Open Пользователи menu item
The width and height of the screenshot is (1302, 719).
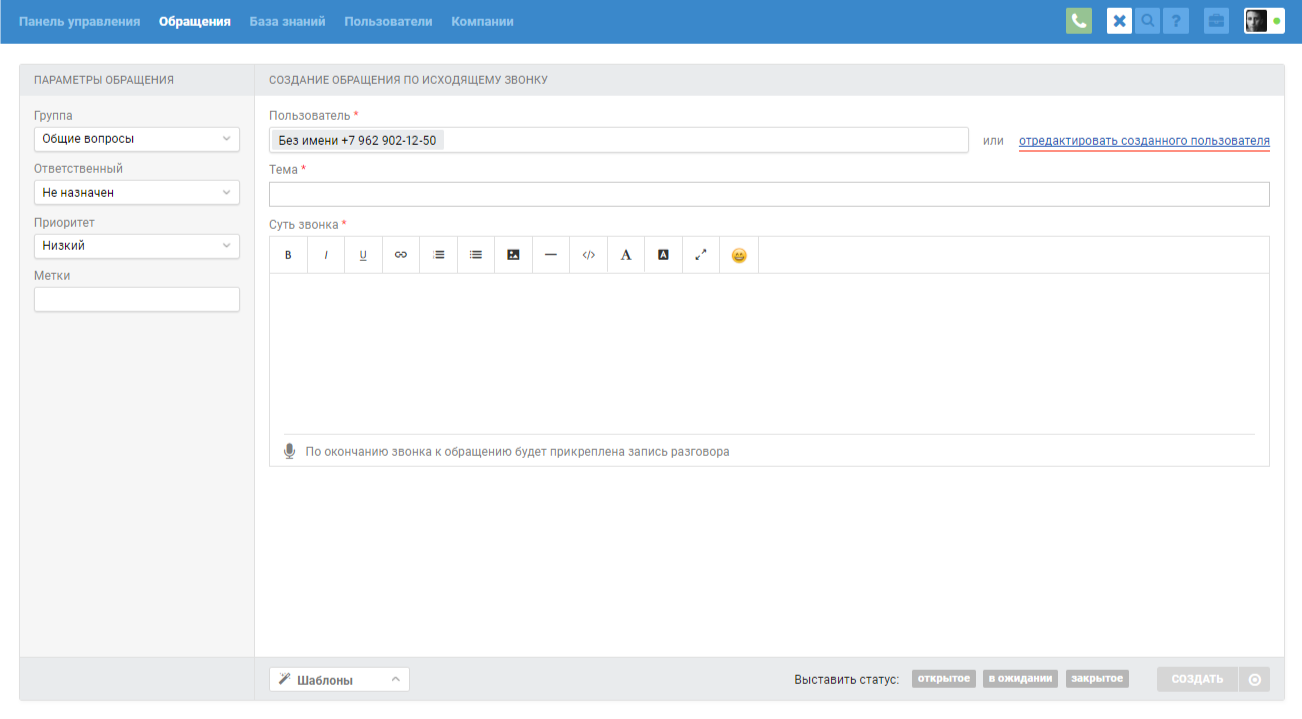pyautogui.click(x=388, y=21)
